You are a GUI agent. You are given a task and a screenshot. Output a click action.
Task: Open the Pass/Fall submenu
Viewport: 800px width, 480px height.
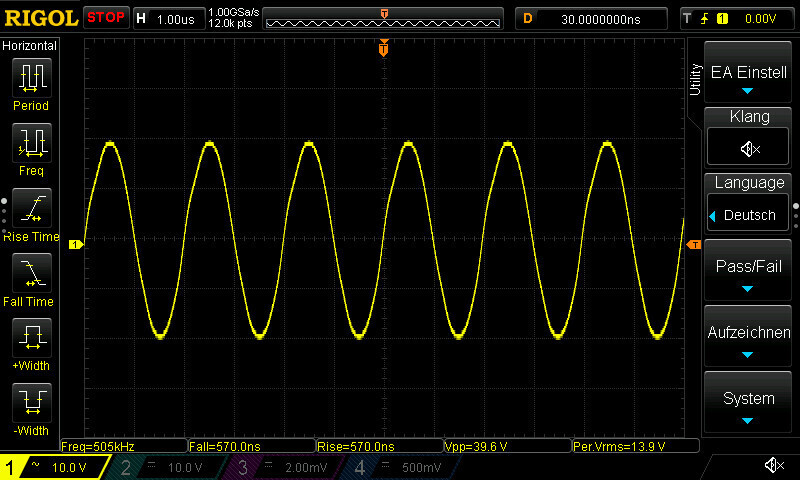pyautogui.click(x=748, y=270)
